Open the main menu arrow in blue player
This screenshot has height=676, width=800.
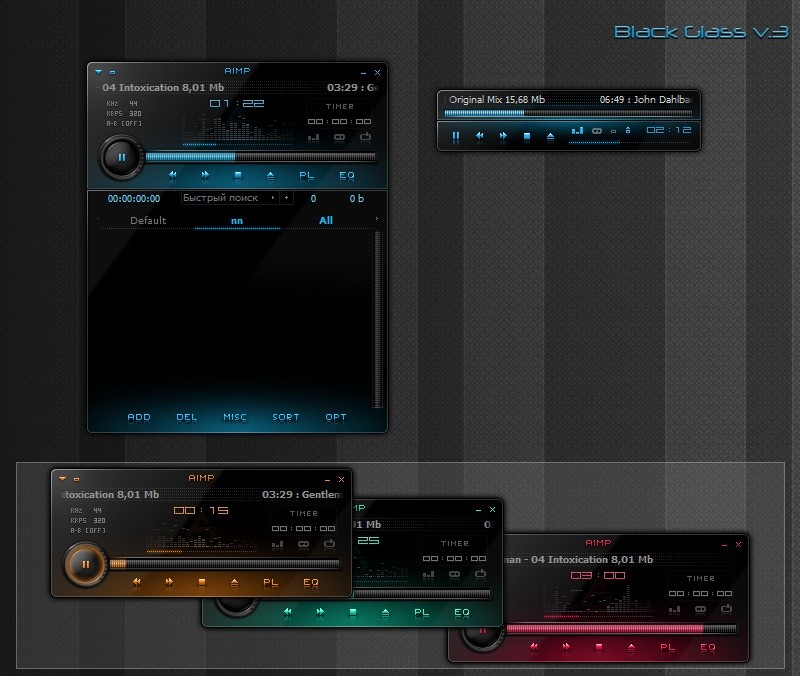98,72
